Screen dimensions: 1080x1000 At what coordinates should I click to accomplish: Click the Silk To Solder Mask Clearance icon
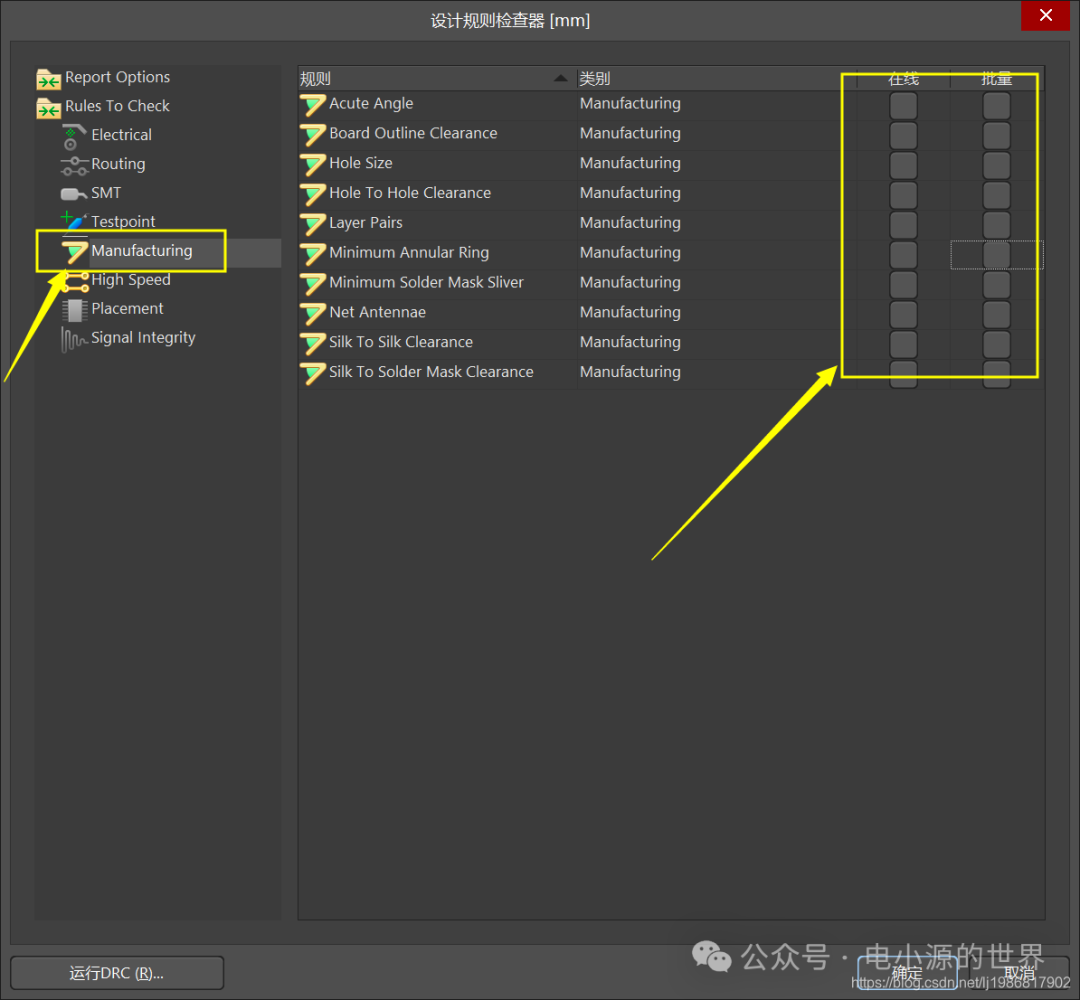tap(313, 373)
